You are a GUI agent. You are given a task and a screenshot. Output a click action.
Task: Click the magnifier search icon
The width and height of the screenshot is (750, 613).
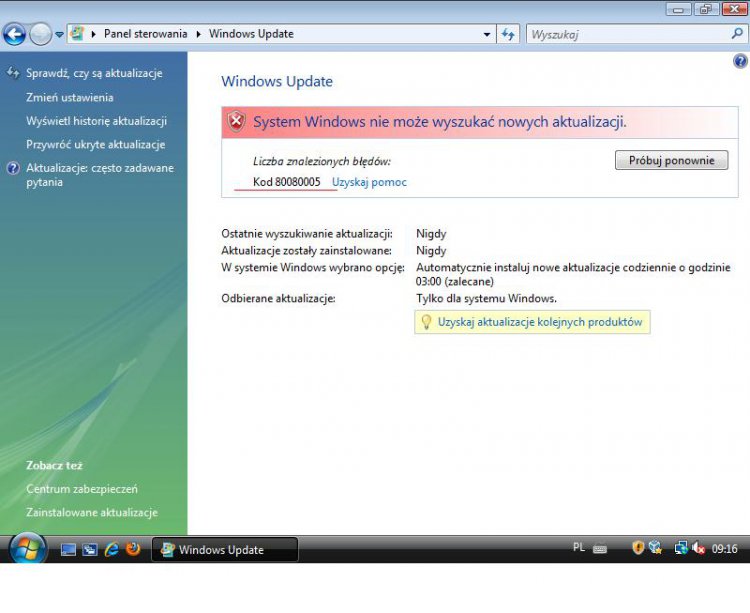click(x=737, y=33)
